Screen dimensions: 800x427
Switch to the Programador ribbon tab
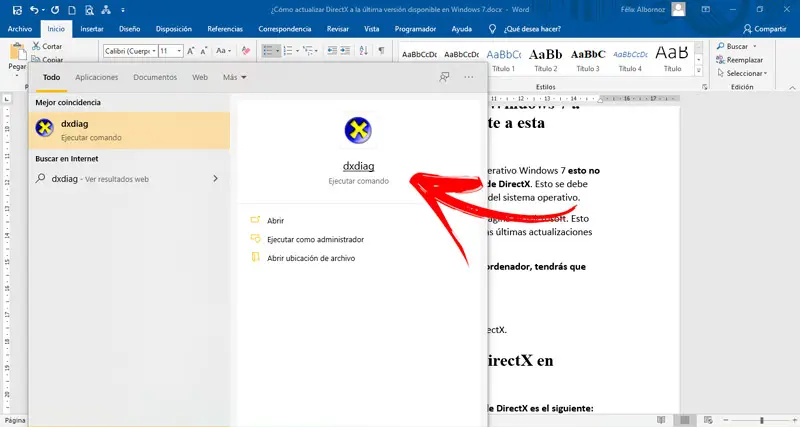click(415, 29)
